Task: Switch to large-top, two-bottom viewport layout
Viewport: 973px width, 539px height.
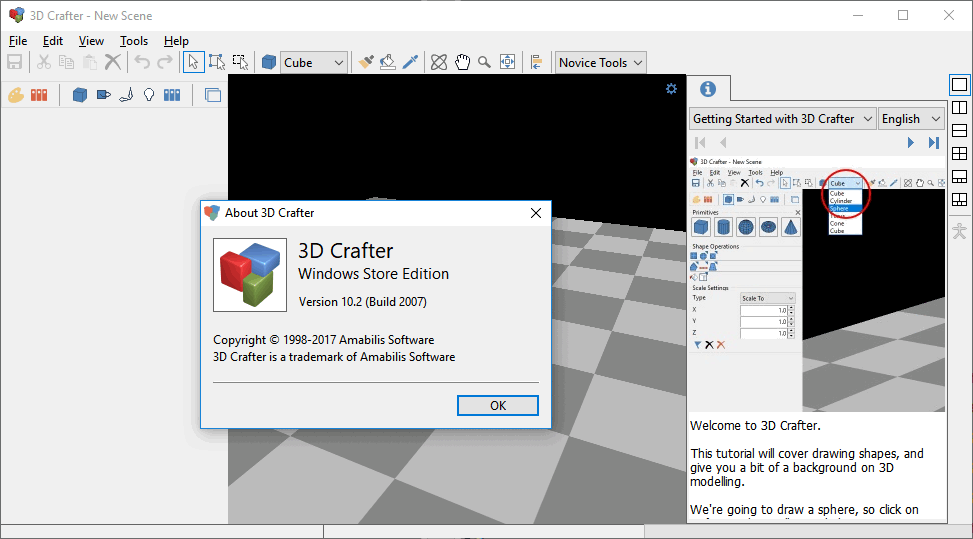Action: pyautogui.click(x=959, y=176)
